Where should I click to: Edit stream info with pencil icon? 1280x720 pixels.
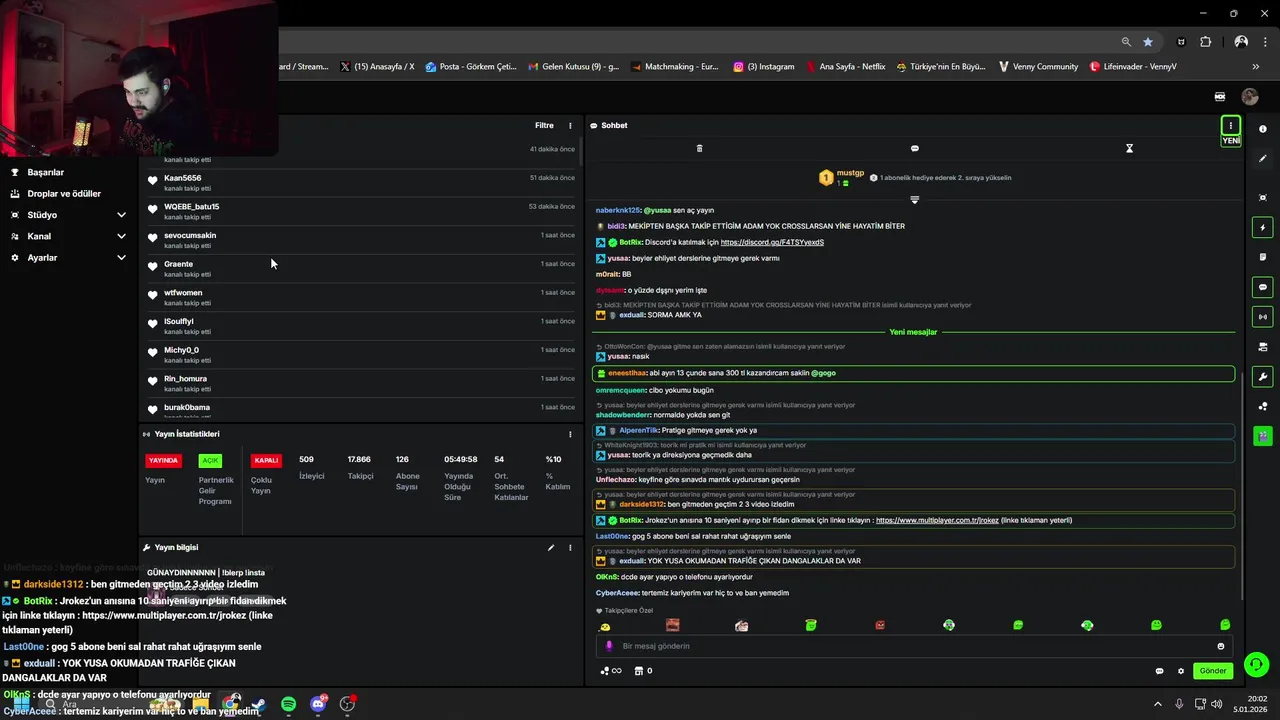[550, 548]
